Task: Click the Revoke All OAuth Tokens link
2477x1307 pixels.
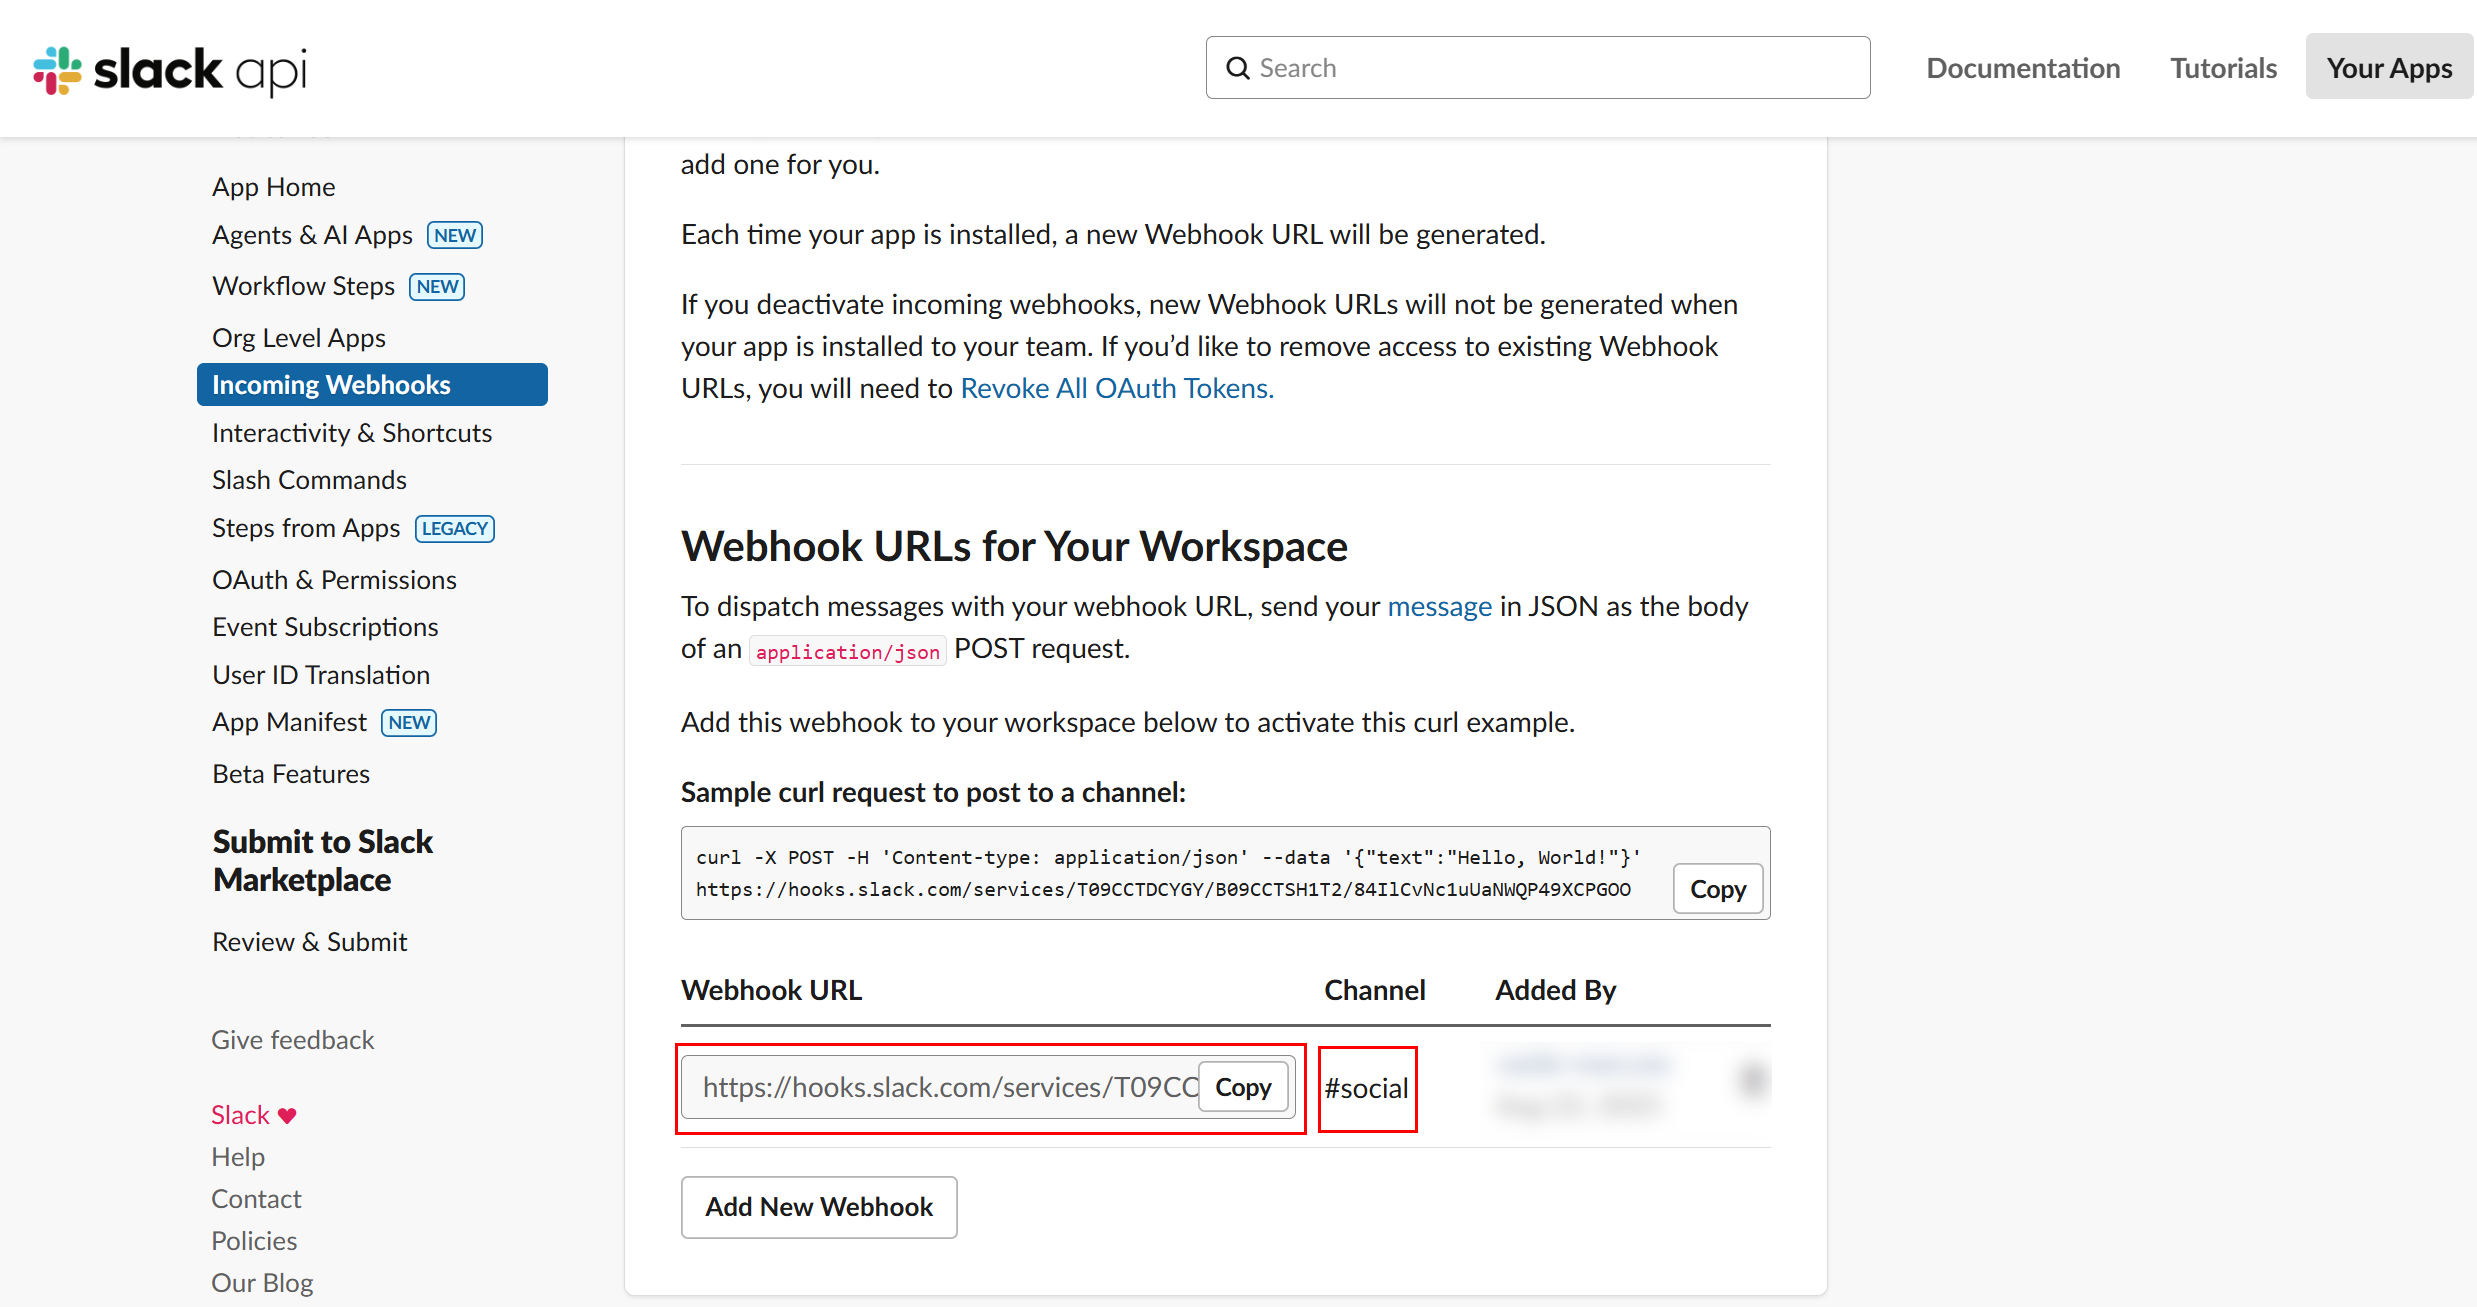Action: [1115, 388]
